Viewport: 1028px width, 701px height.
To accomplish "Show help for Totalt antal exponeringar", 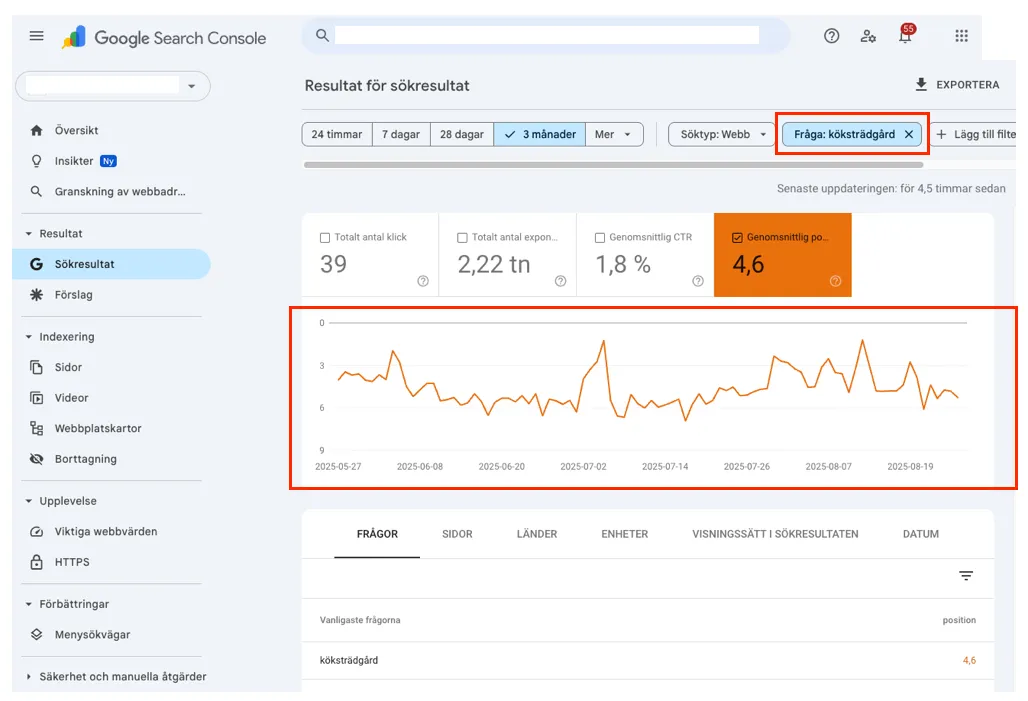I will point(561,281).
